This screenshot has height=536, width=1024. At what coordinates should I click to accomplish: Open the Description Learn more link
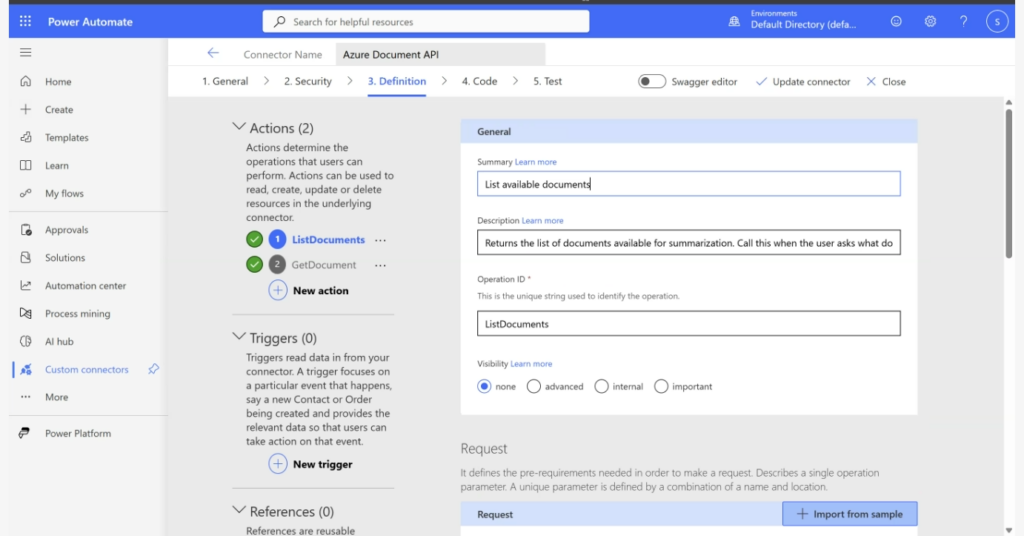coord(542,221)
